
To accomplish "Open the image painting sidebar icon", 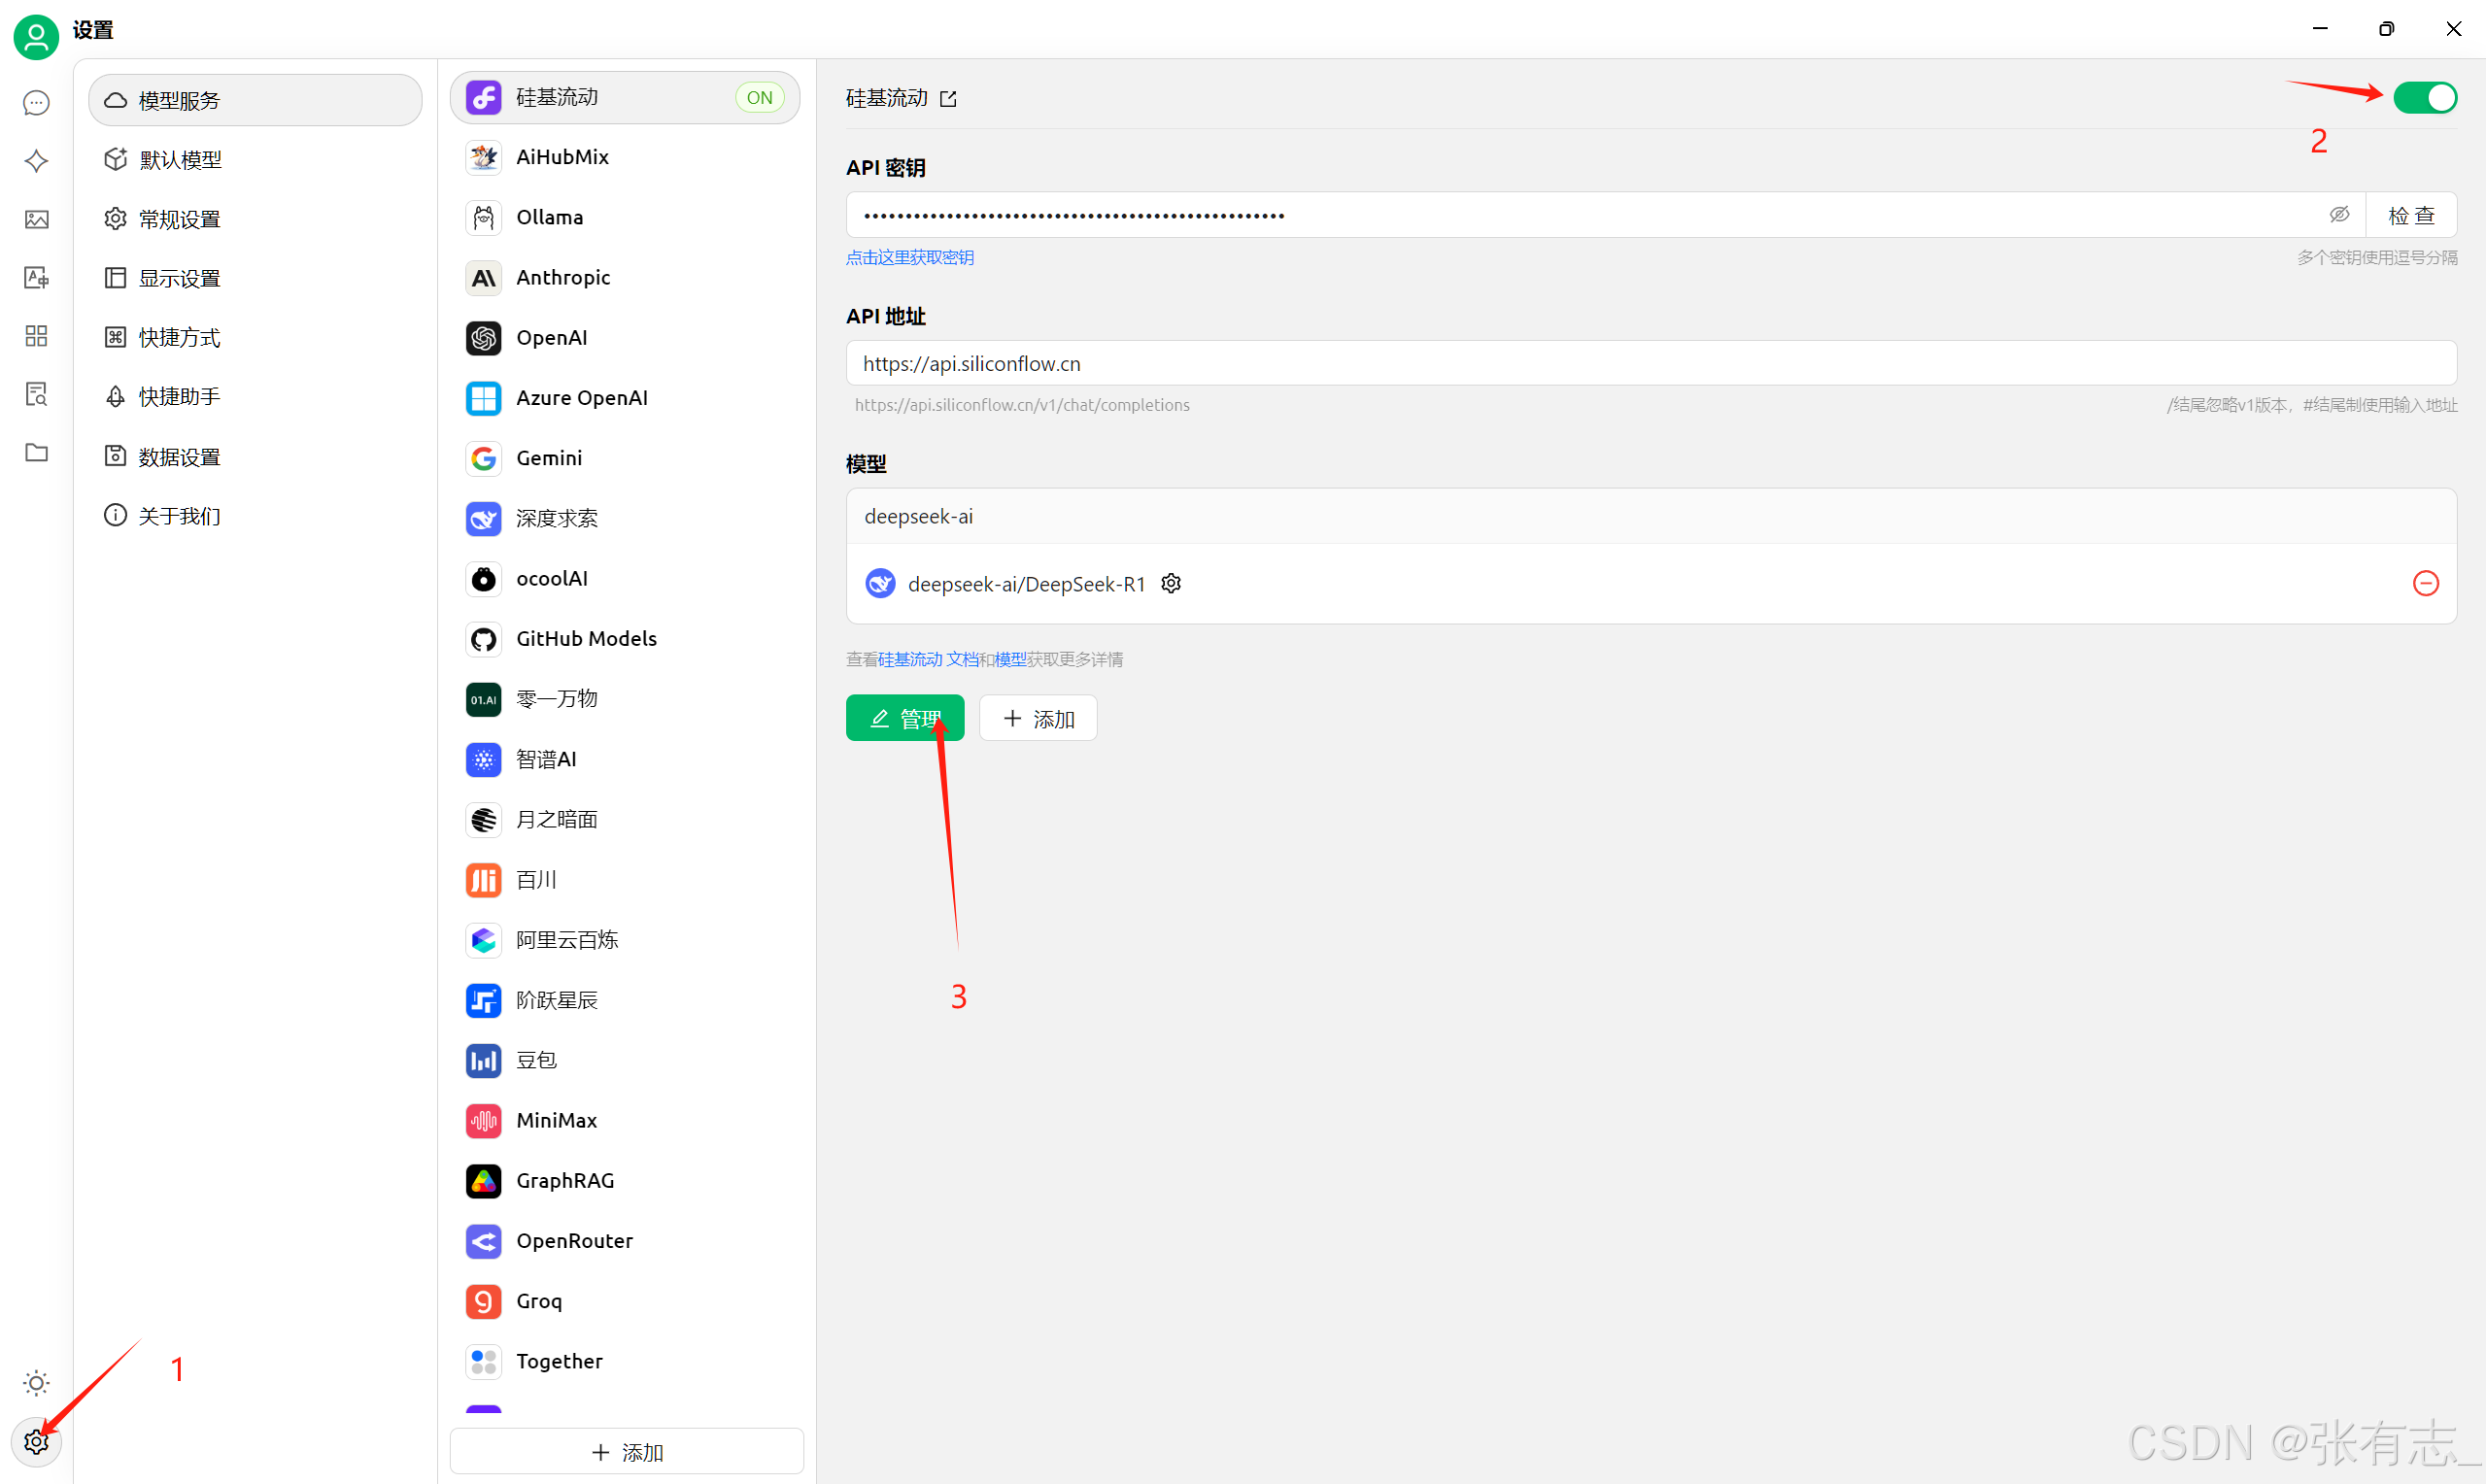I will [36, 219].
